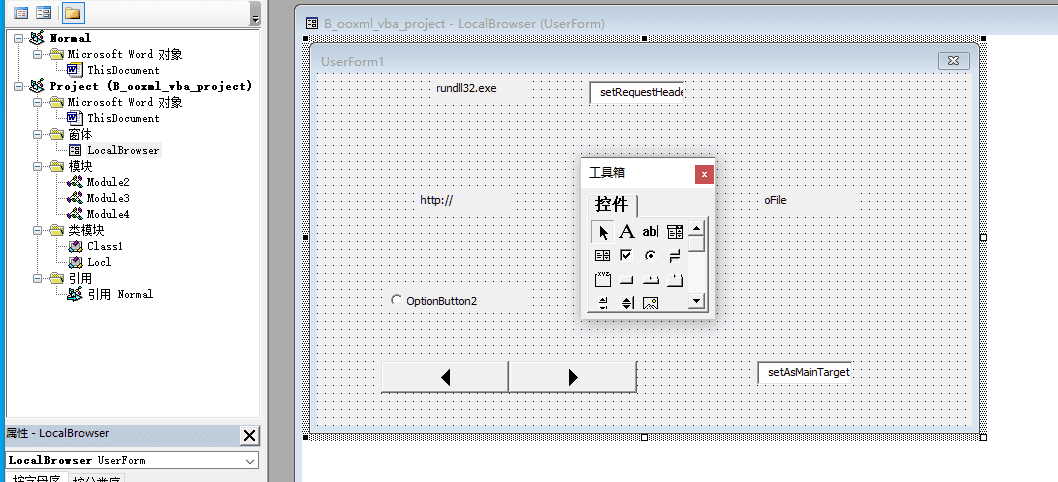1058x482 pixels.
Task: Click the UserForm1 caption title
Action: coord(352,61)
